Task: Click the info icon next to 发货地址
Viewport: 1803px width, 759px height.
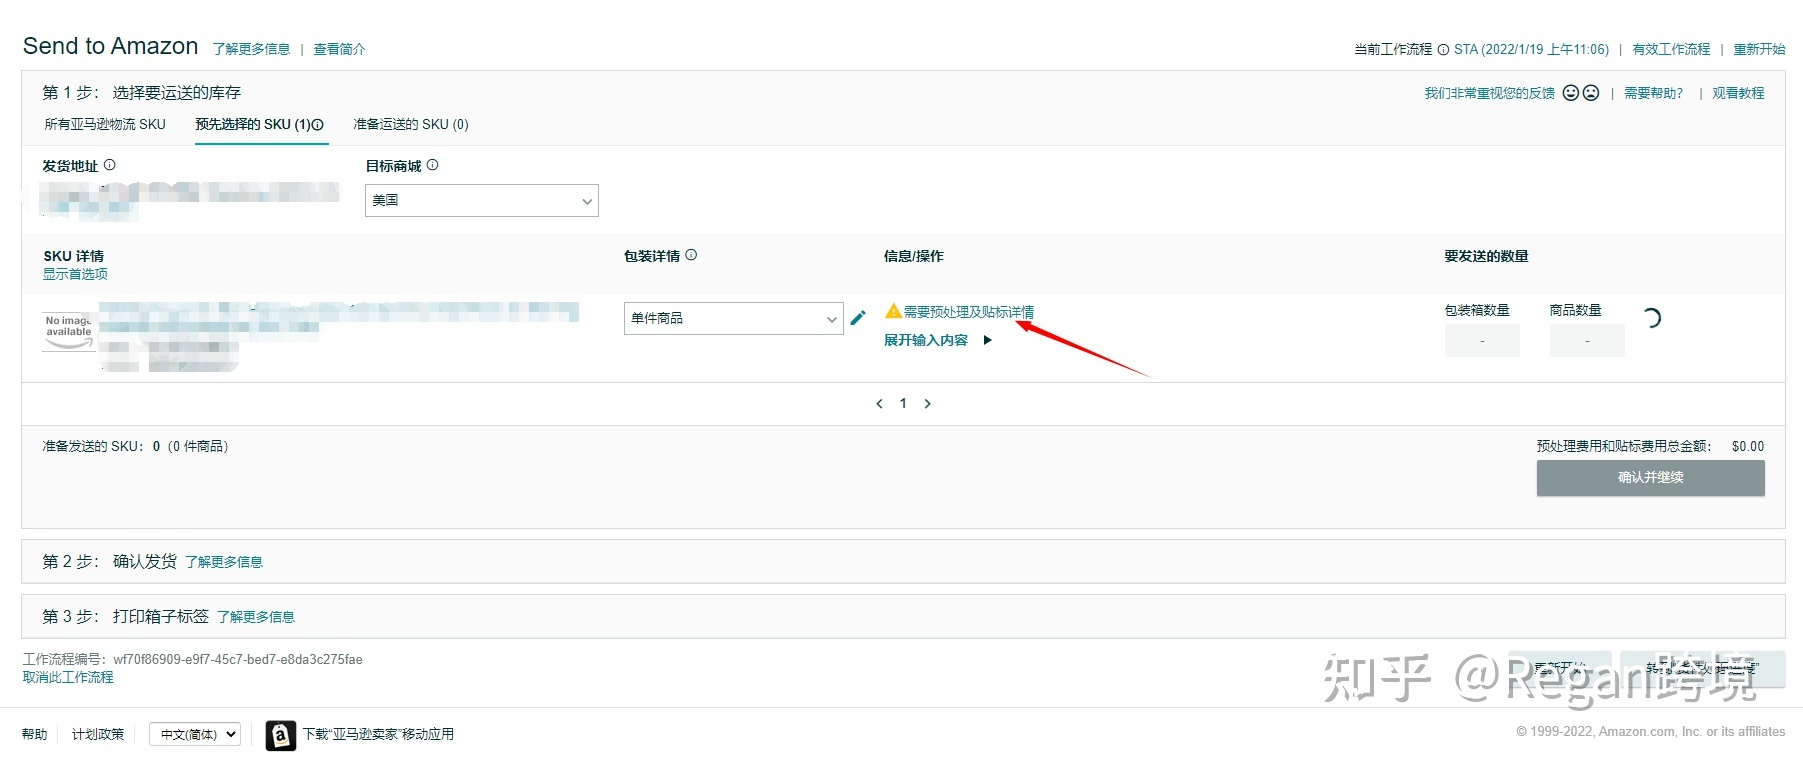Action: tap(110, 165)
